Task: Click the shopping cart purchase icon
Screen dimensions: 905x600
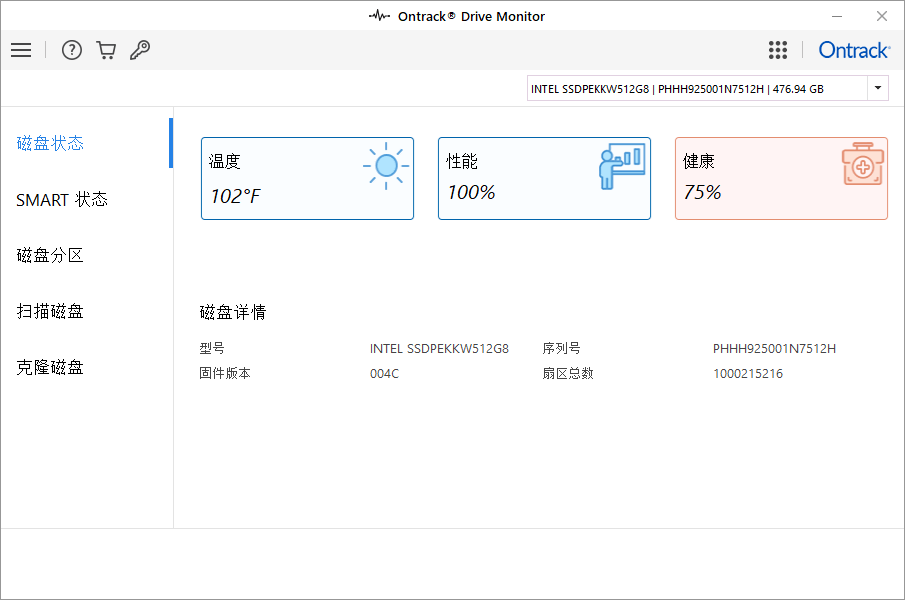Action: tap(106, 50)
